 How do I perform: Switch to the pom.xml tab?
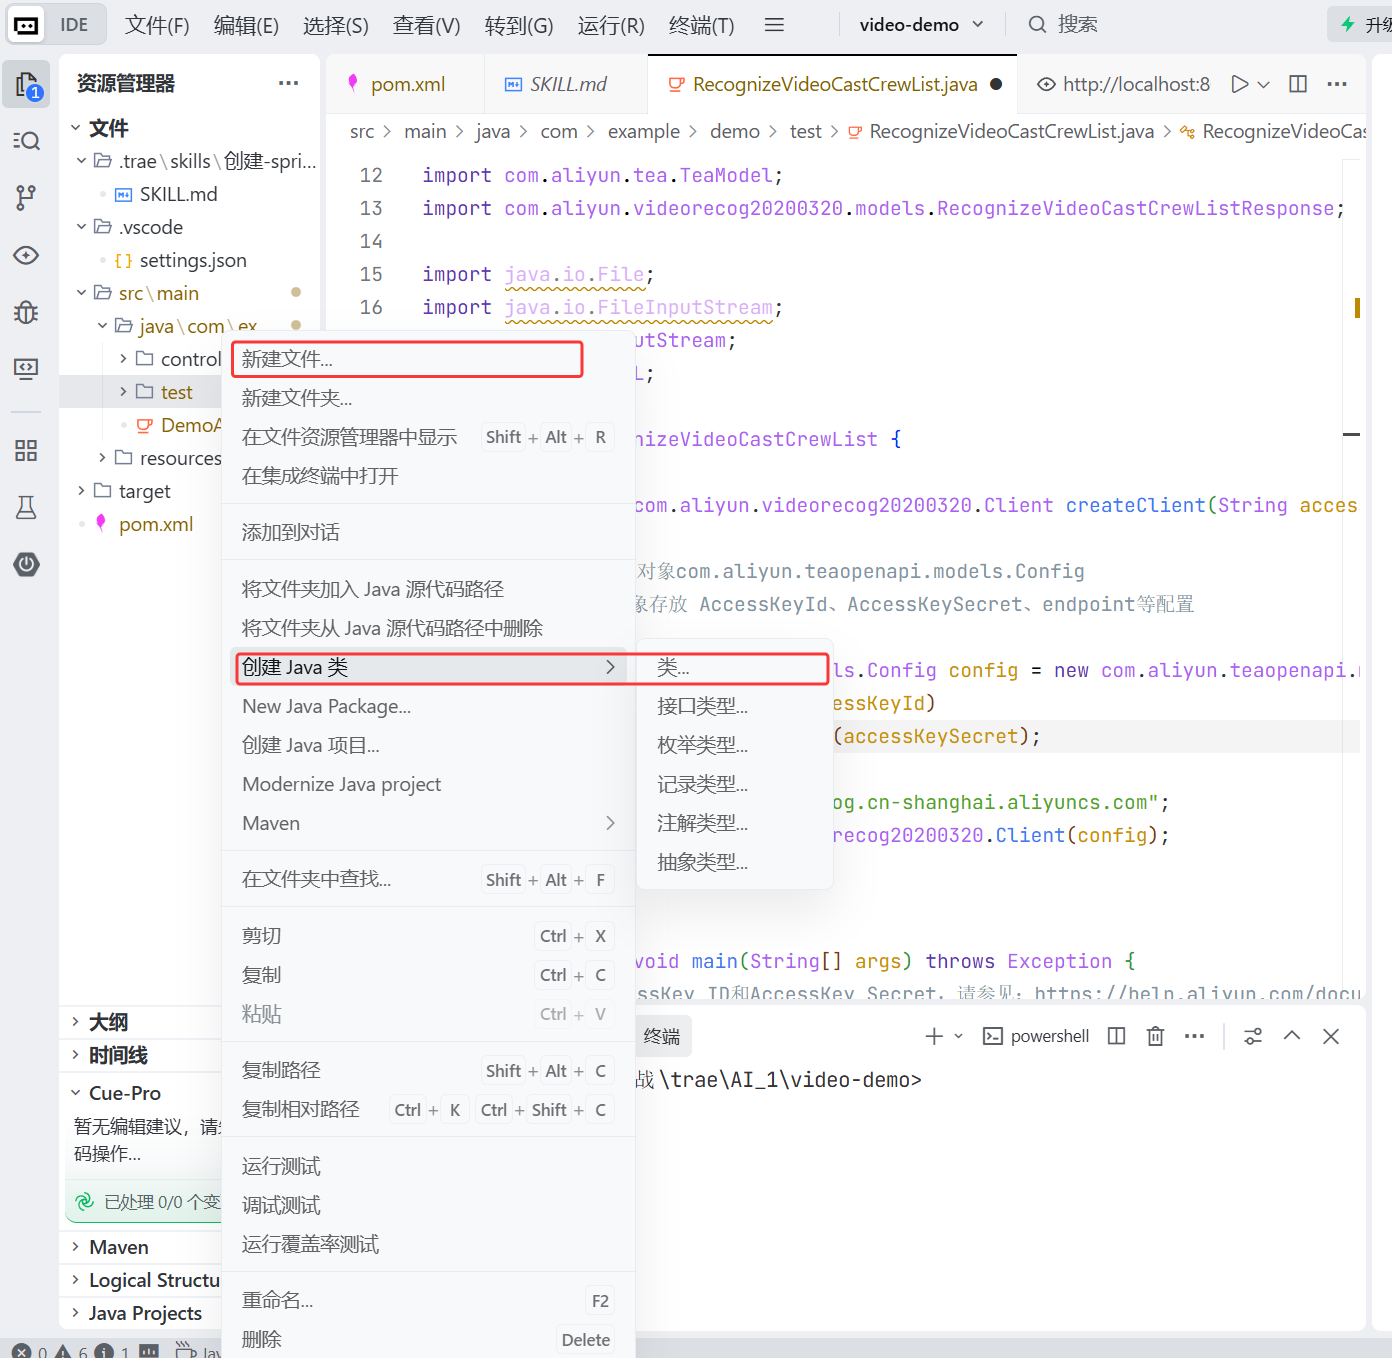point(405,84)
